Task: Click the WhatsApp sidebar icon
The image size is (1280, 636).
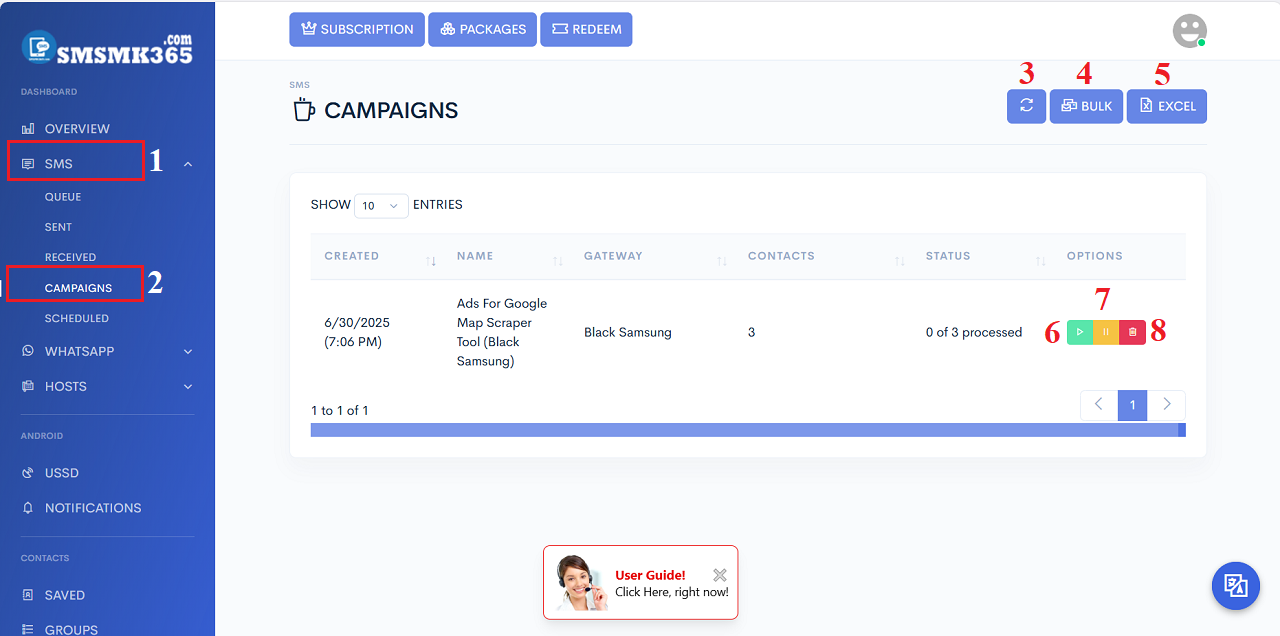Action: [28, 351]
